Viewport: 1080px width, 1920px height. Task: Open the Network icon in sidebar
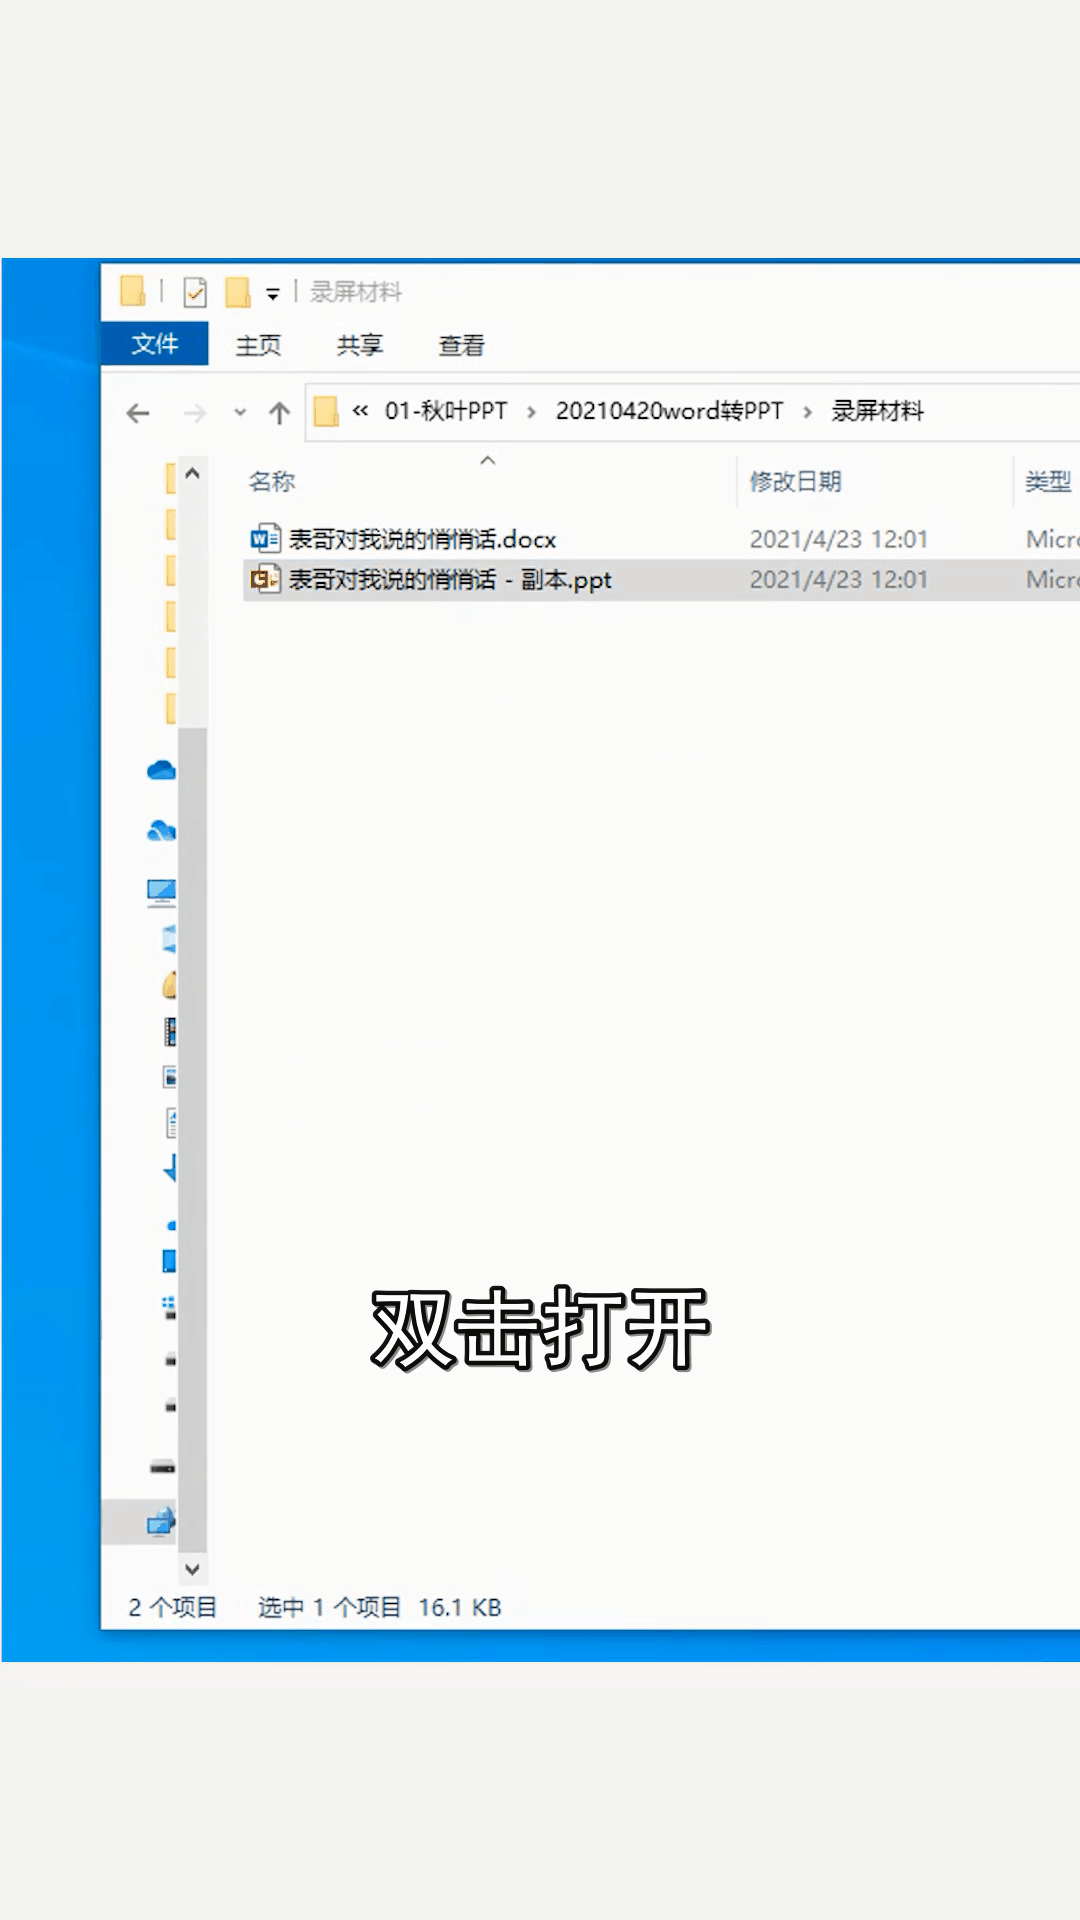tap(161, 1522)
